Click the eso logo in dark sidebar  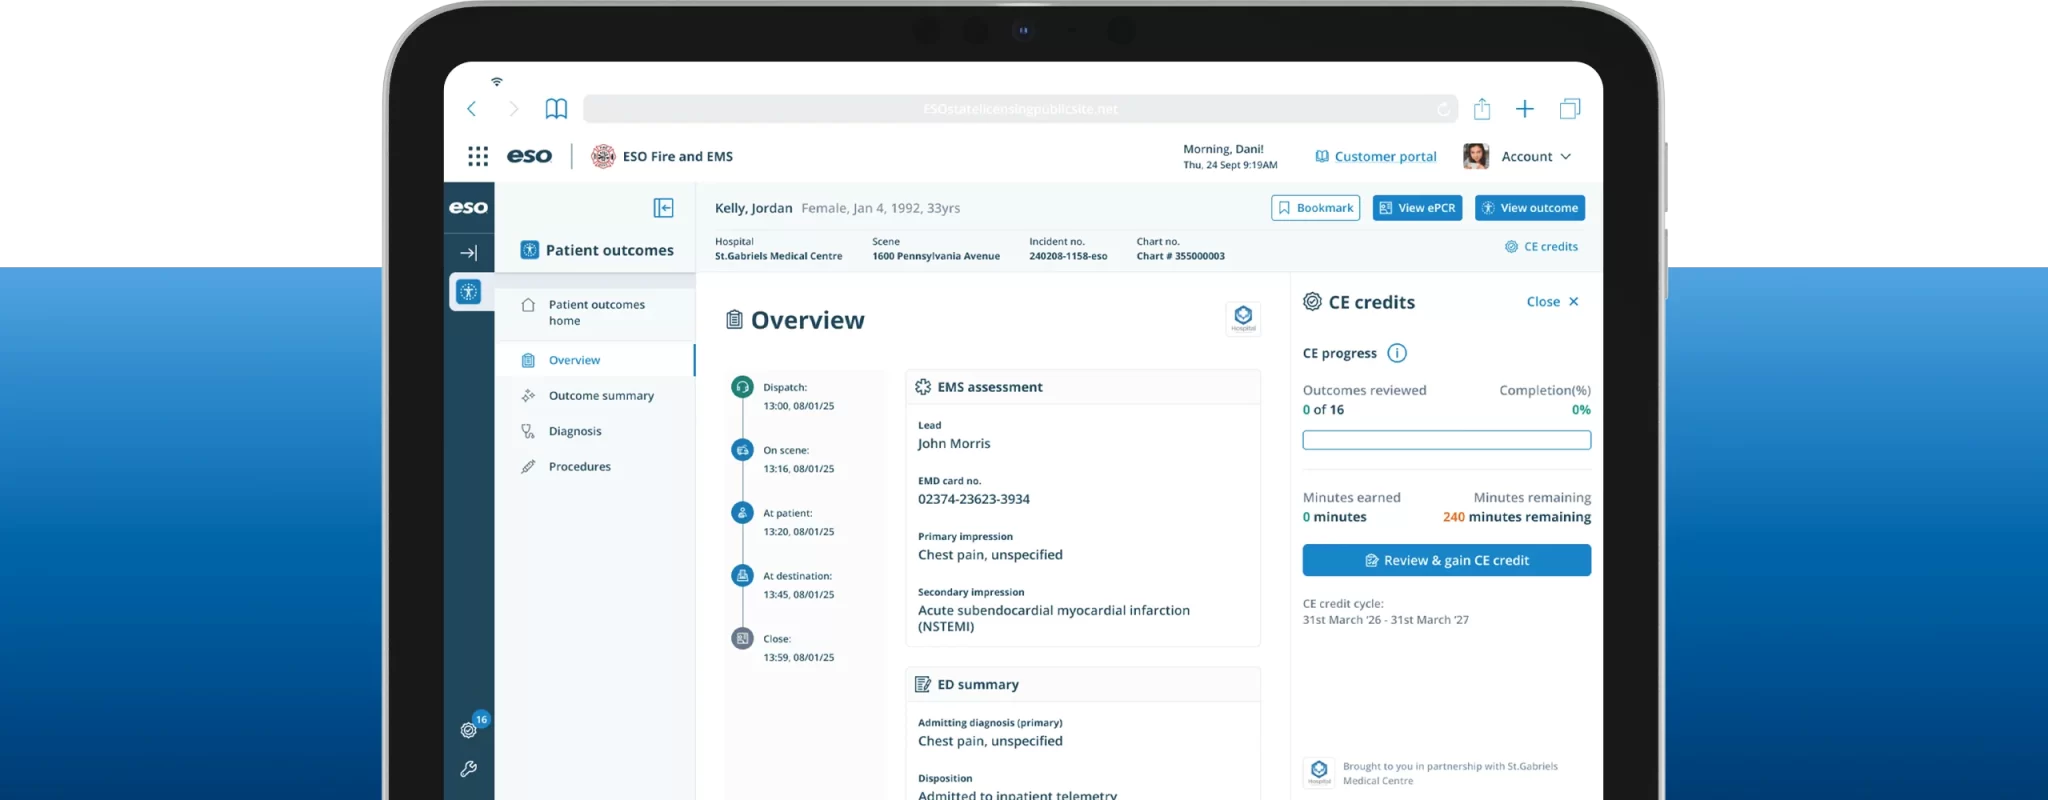[468, 208]
